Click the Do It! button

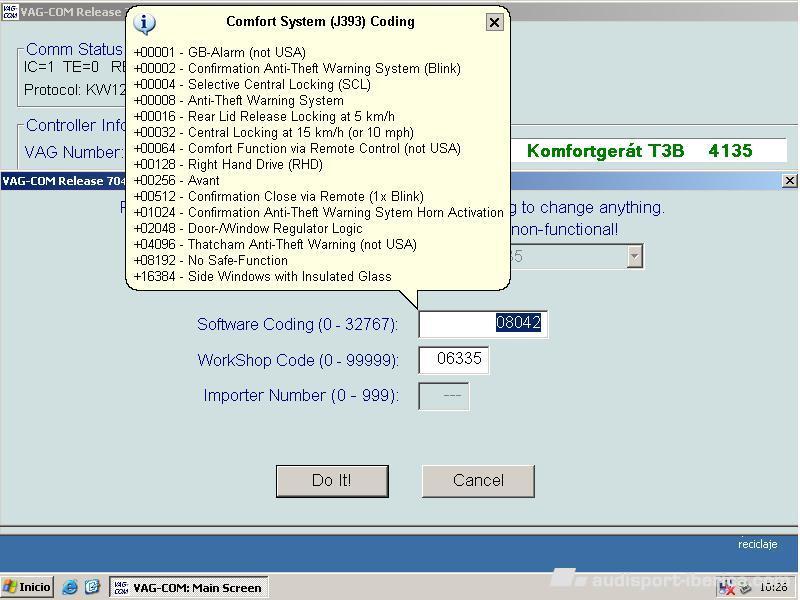332,481
